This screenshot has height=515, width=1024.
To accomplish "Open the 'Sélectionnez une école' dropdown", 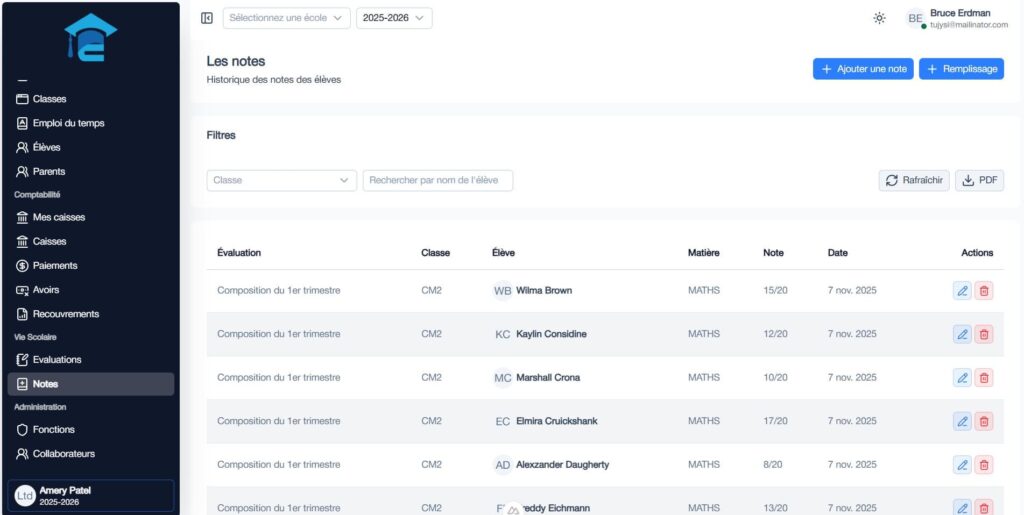I will (287, 18).
